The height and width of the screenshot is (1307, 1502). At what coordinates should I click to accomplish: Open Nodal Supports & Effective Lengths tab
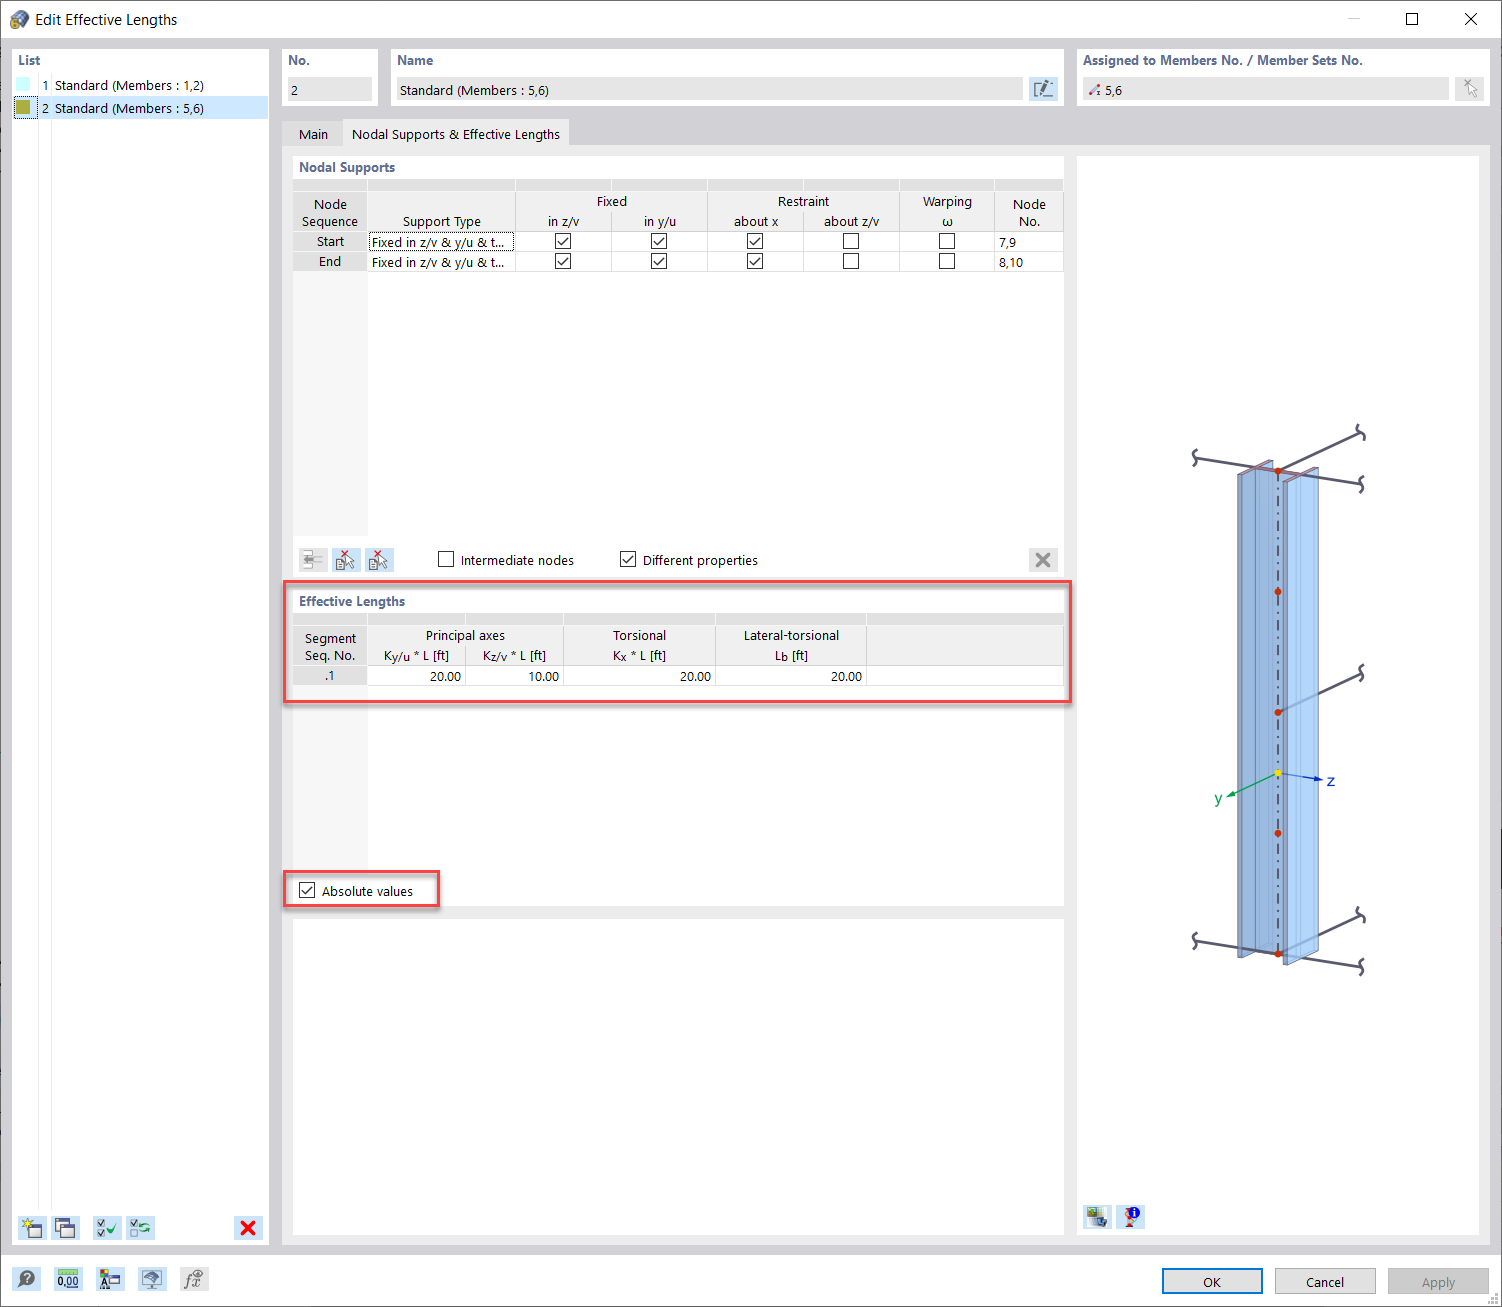click(455, 133)
